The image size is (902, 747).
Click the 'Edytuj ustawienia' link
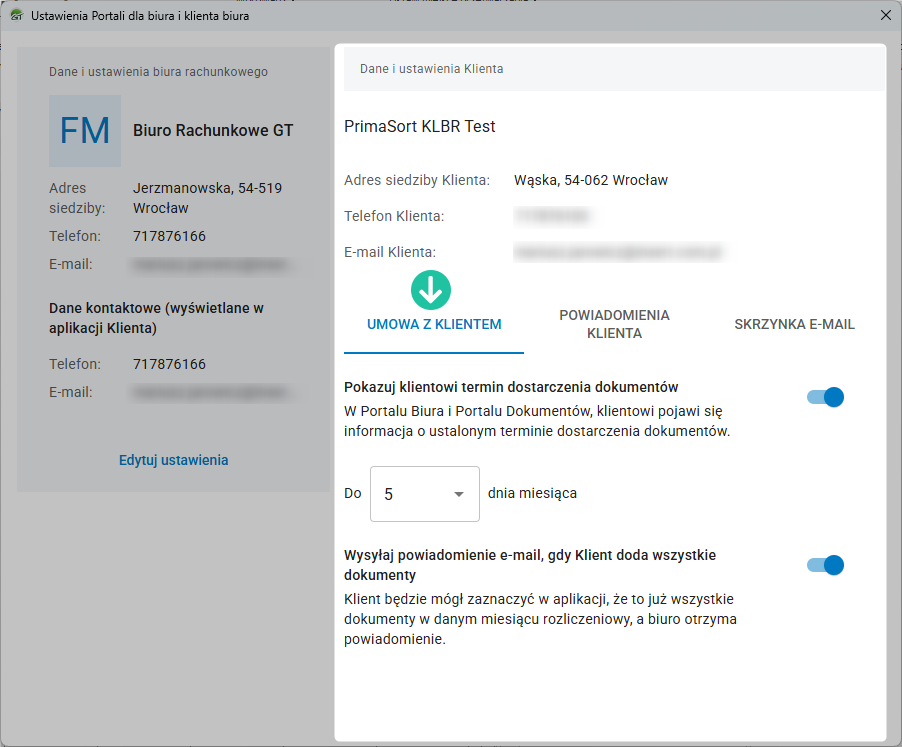174,460
